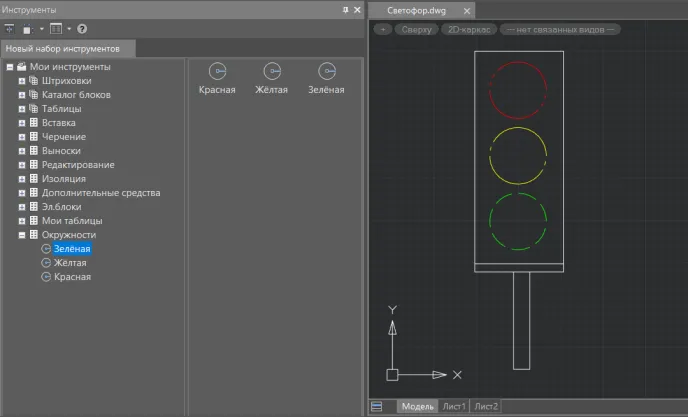The image size is (688, 417).
Task: Collapse the Окружности tree node
Action: pos(21,235)
